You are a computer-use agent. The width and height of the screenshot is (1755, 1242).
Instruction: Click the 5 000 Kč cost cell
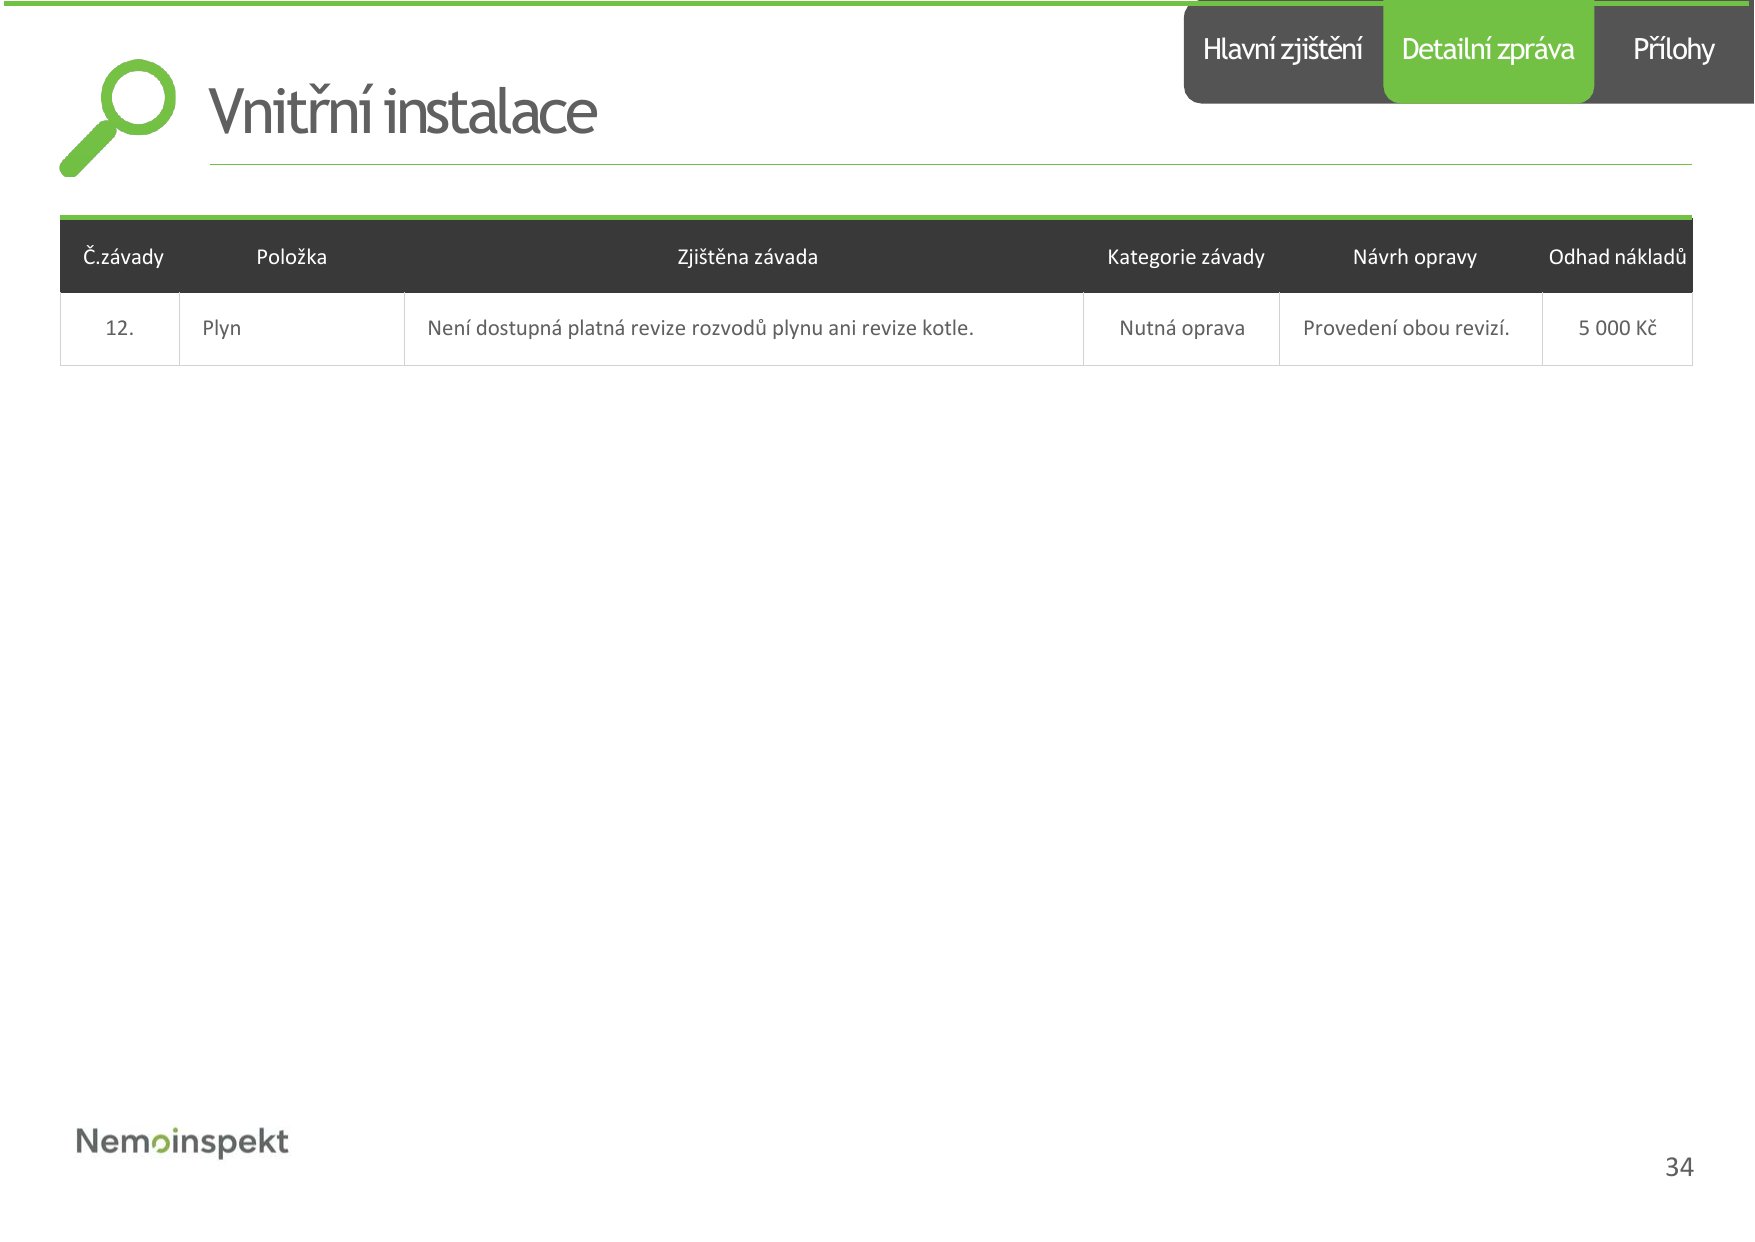tap(1617, 329)
